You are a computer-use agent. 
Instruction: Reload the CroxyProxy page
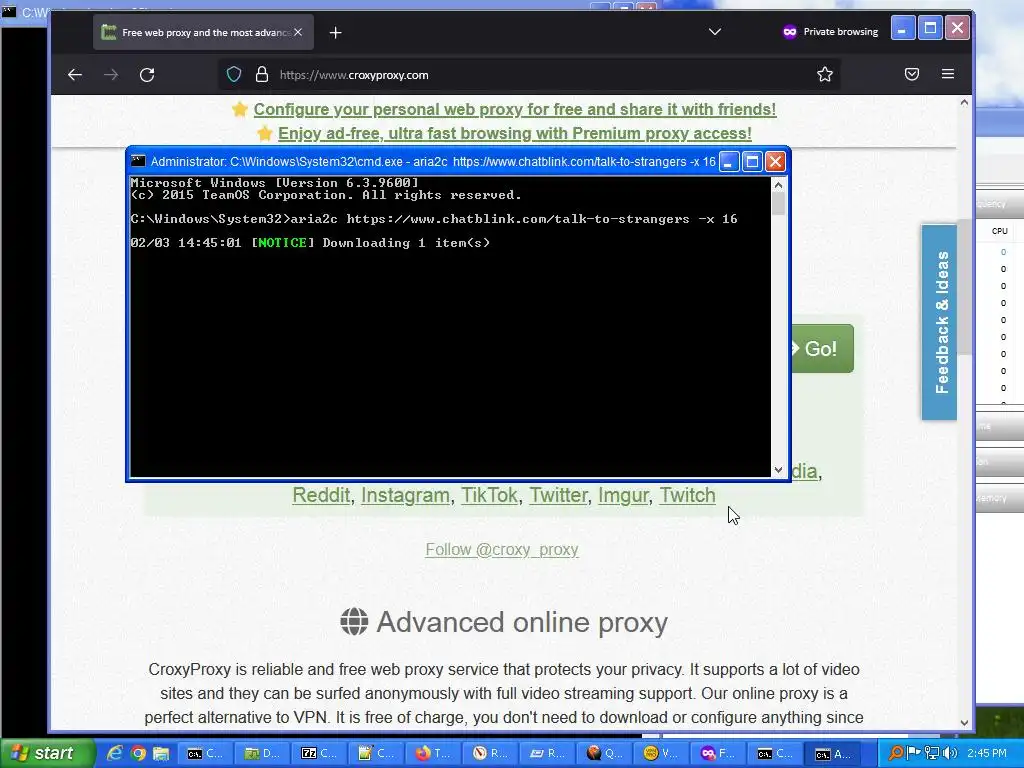(147, 74)
